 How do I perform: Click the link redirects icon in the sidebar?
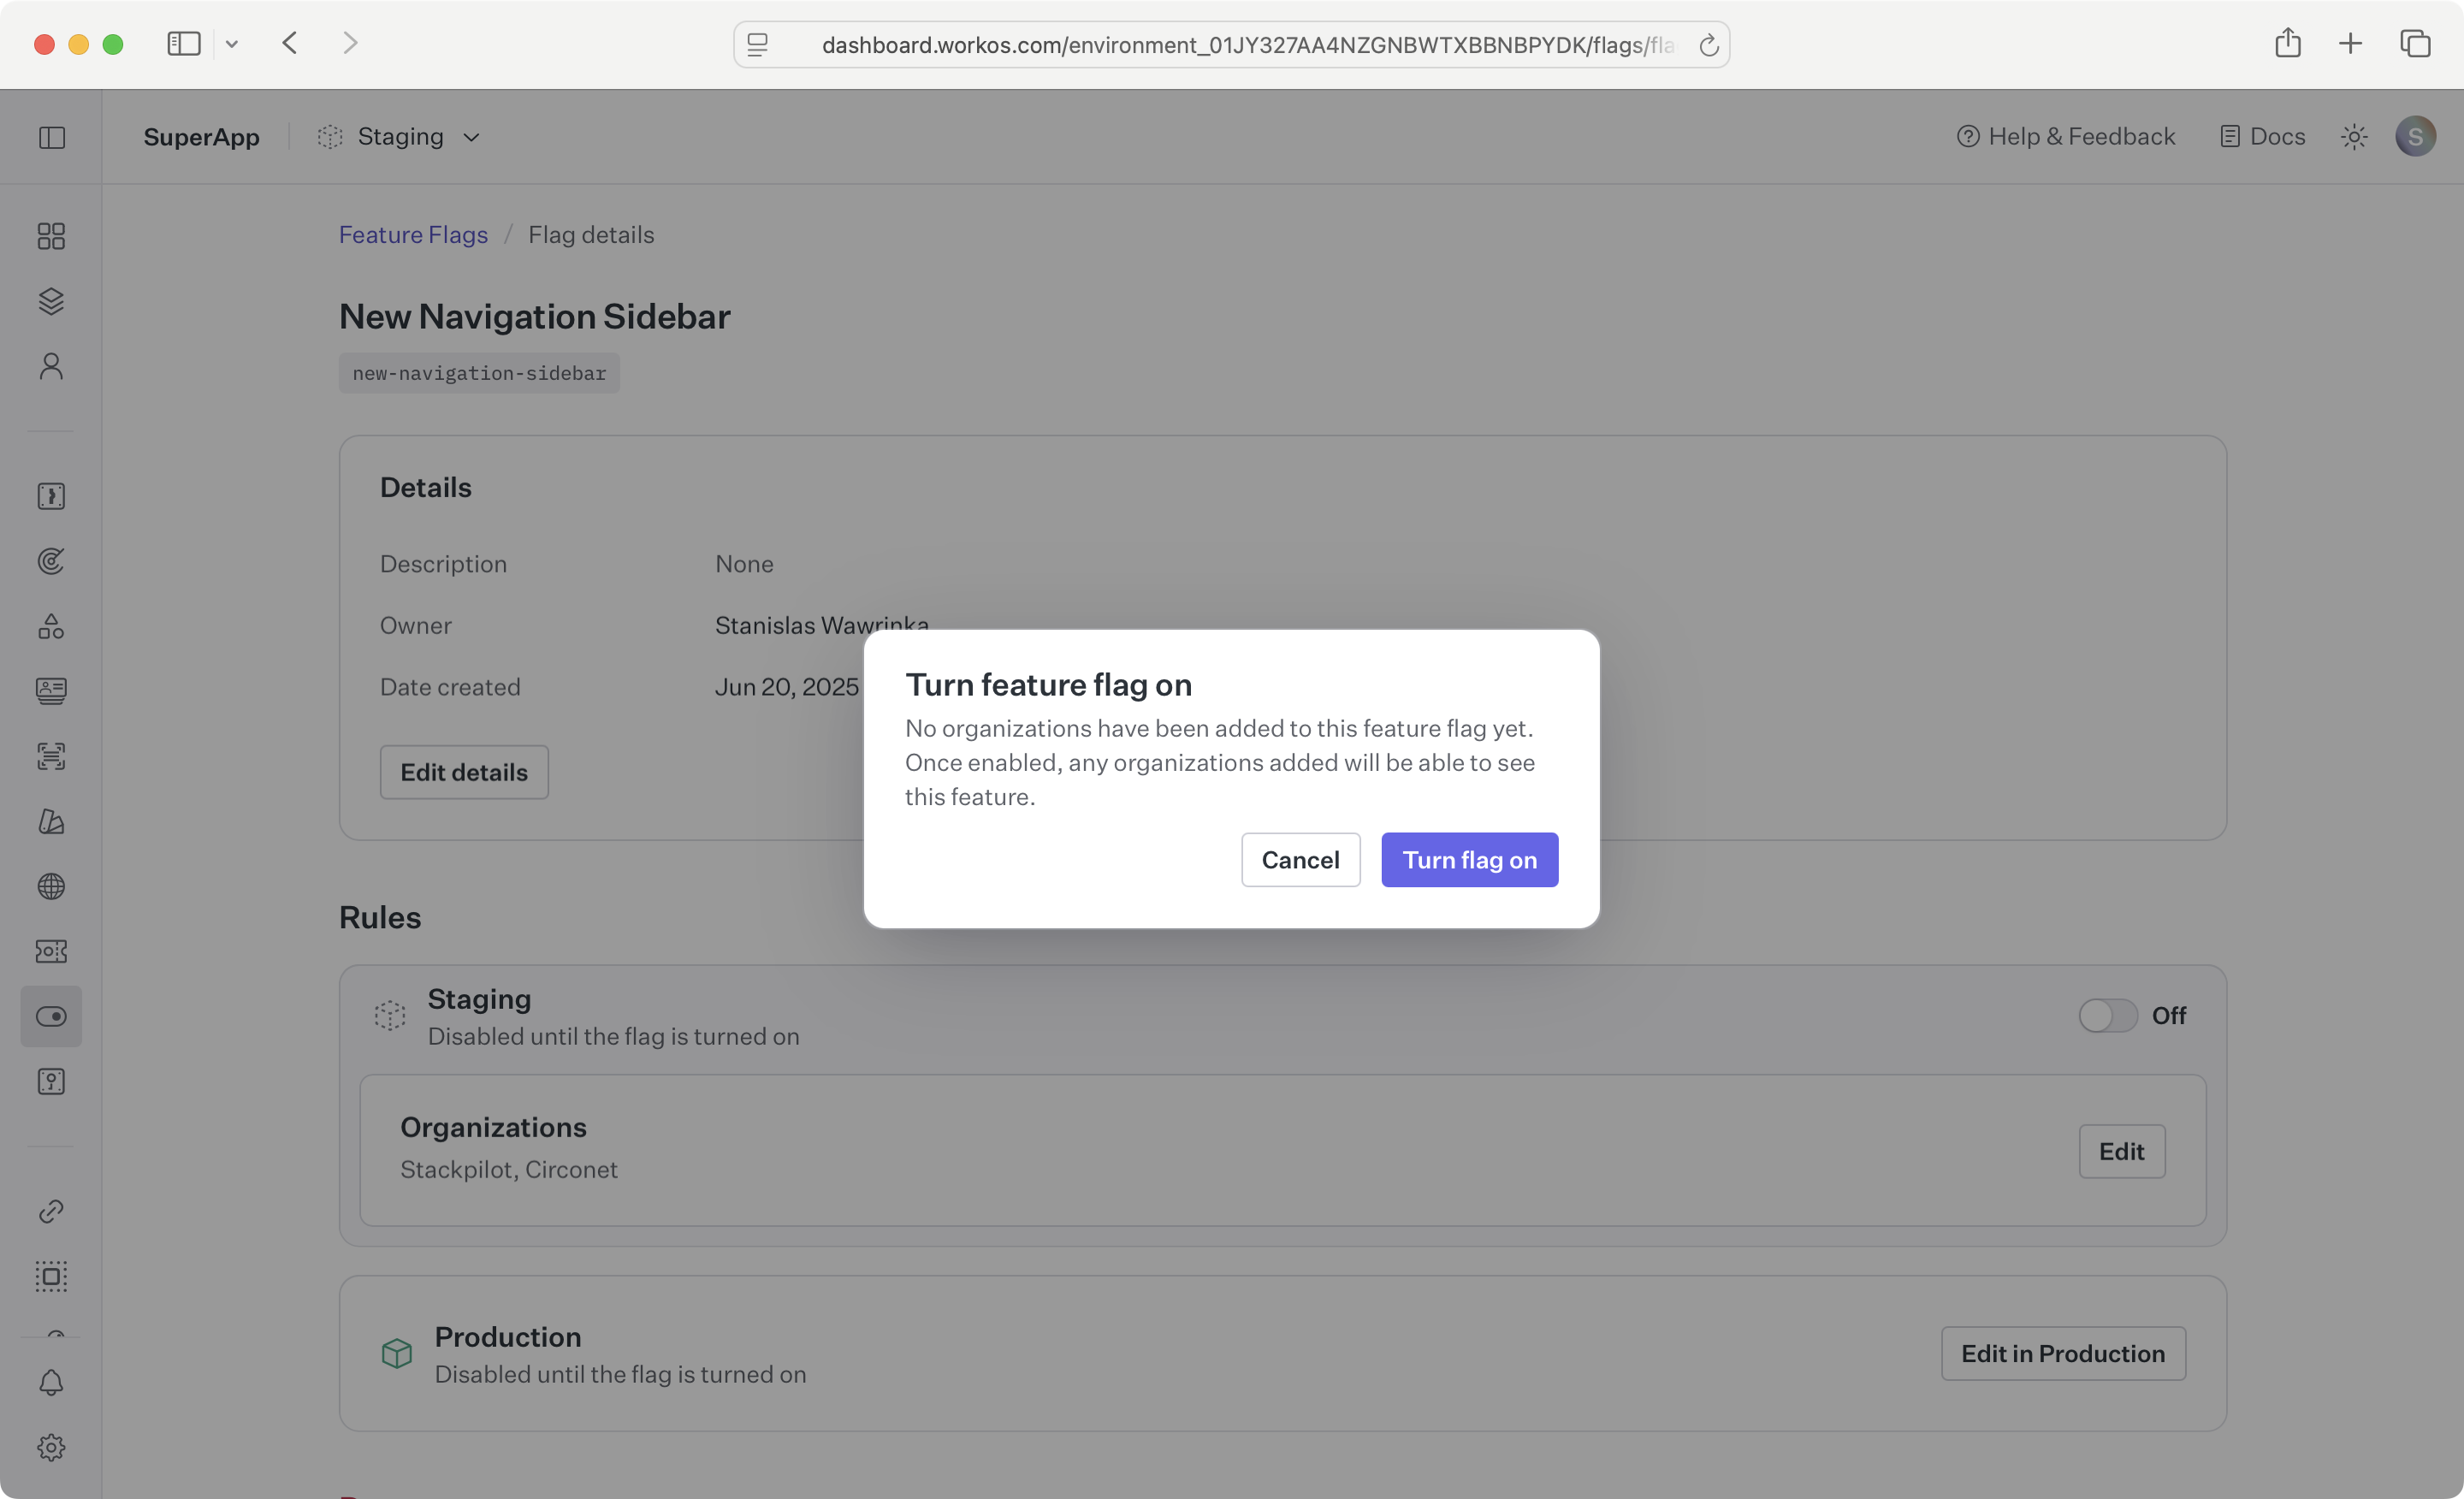click(x=51, y=1211)
